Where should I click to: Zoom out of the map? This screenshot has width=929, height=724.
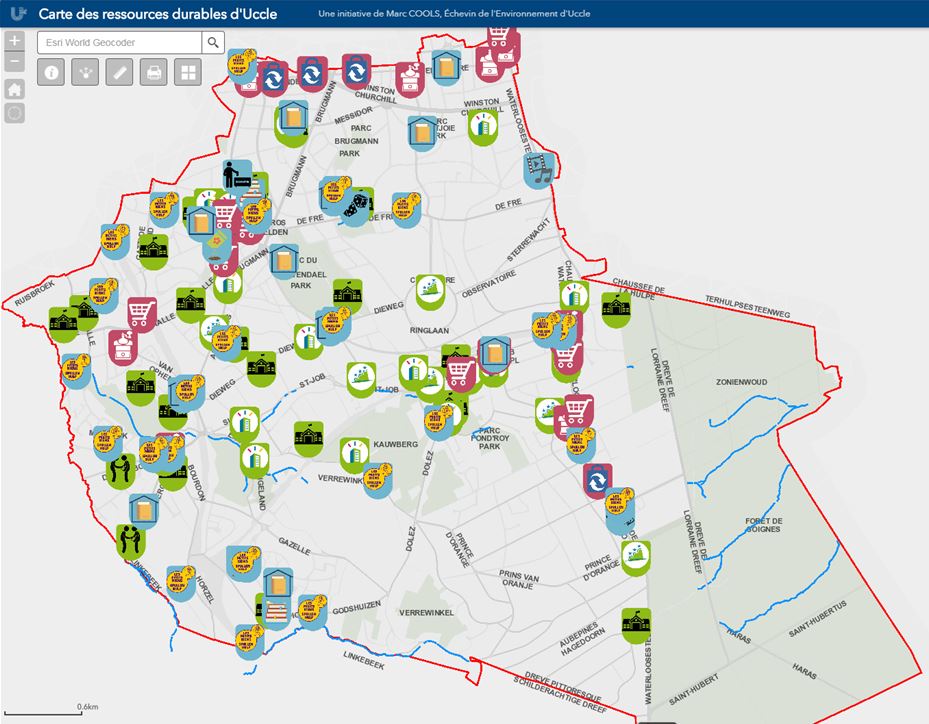(x=14, y=63)
